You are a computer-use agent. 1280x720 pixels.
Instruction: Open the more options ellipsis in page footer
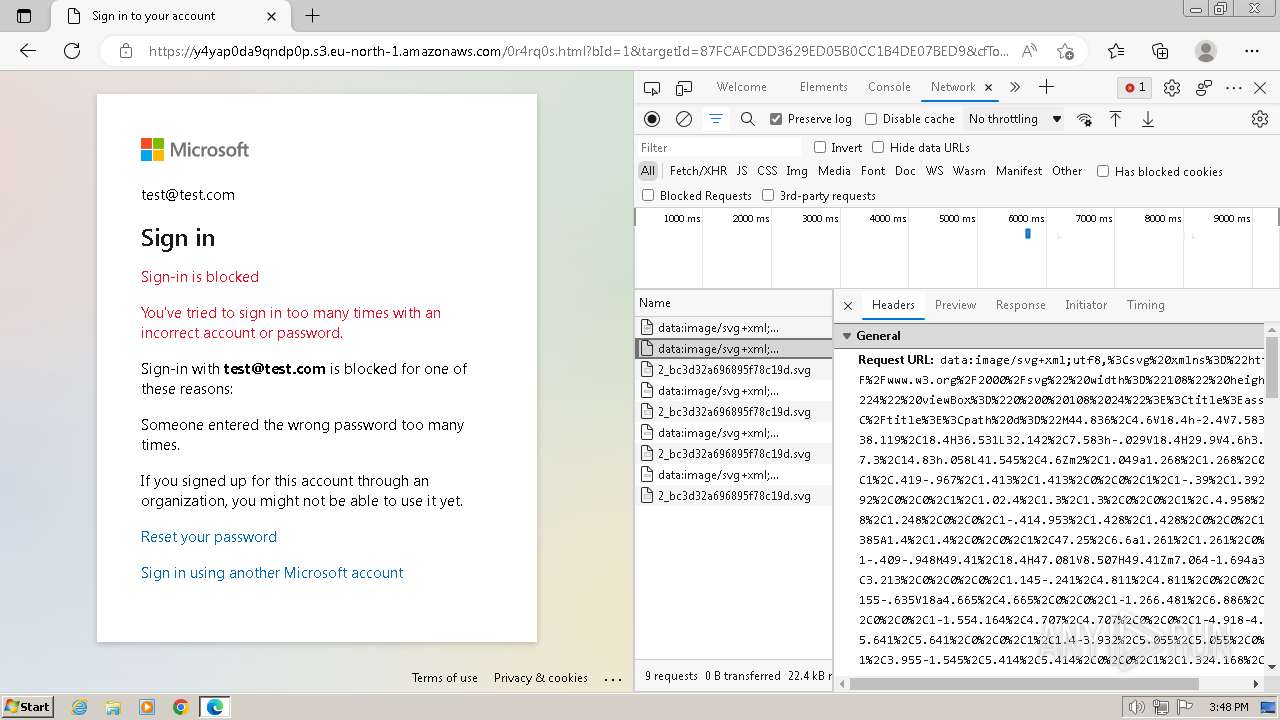click(x=613, y=678)
